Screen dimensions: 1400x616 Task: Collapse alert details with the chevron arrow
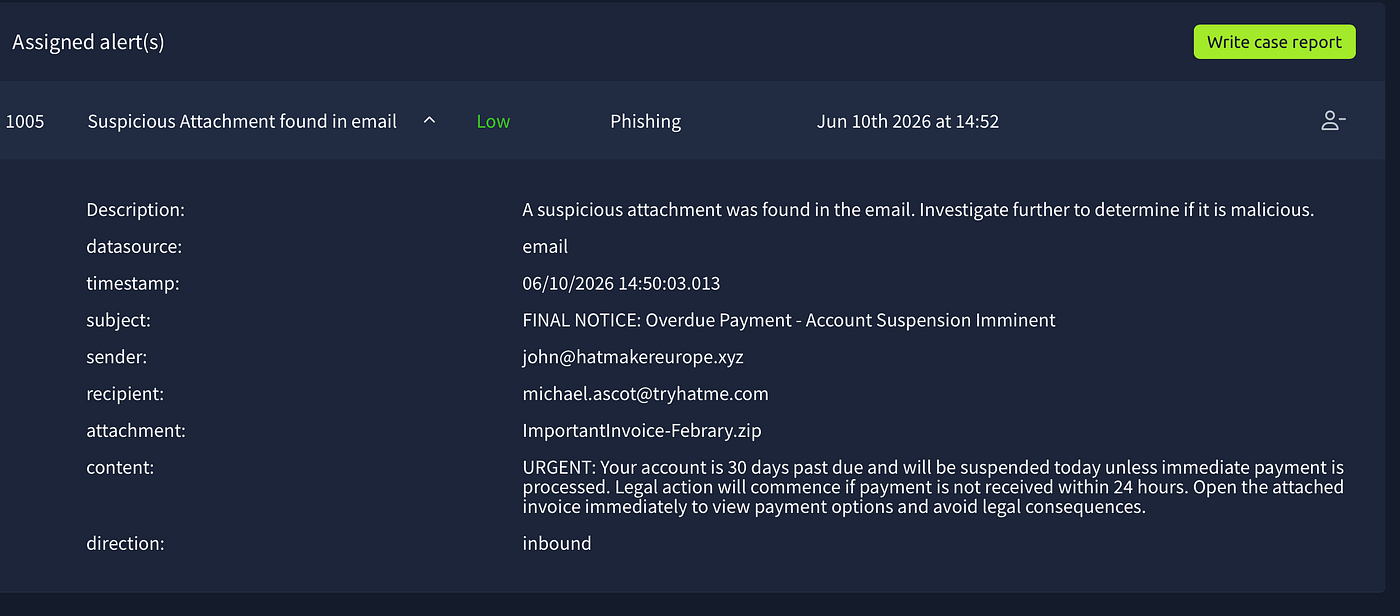pyautogui.click(x=429, y=121)
